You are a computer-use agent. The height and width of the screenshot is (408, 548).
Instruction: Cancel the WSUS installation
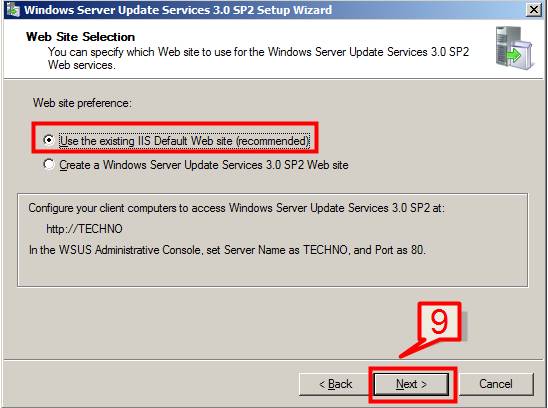point(496,384)
